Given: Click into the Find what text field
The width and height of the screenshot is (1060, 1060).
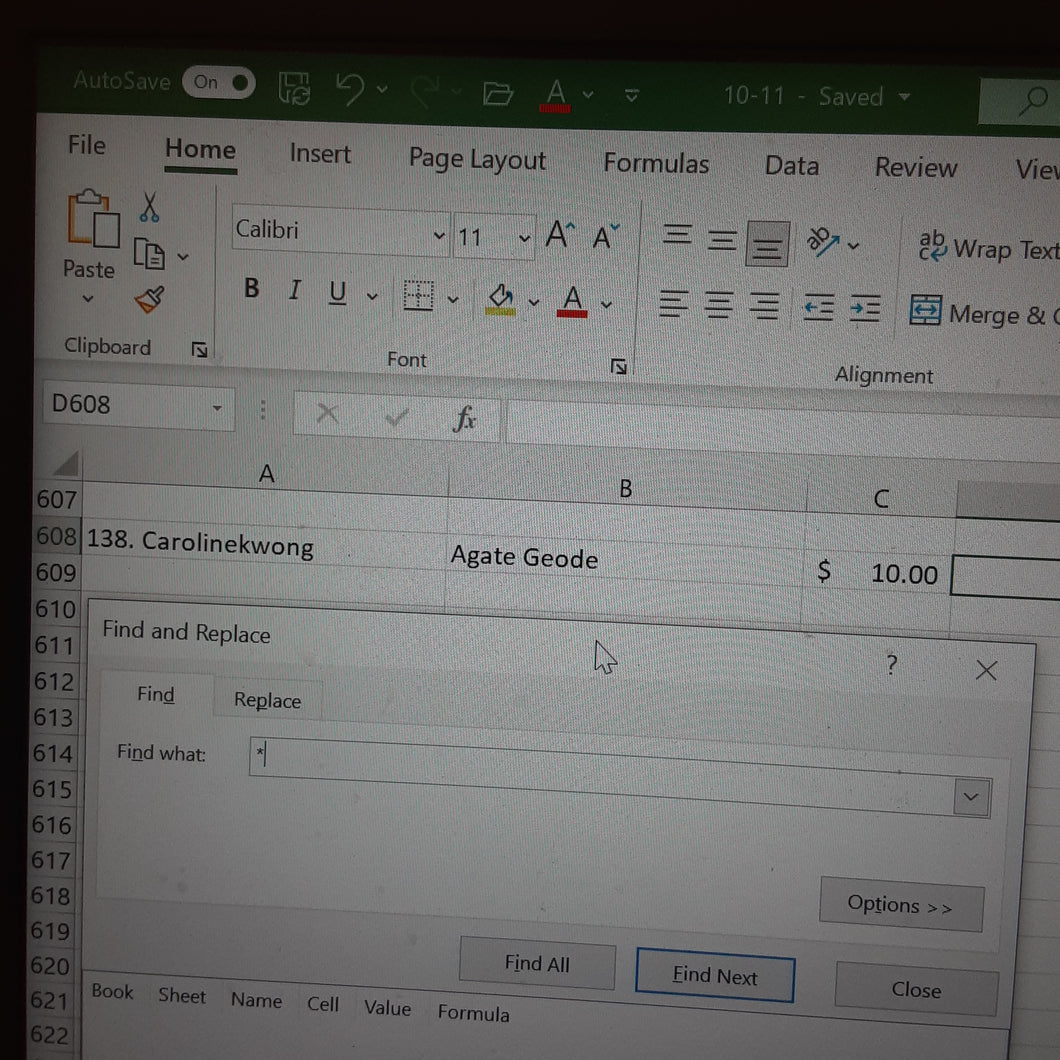Looking at the screenshot, I should [x=602, y=769].
